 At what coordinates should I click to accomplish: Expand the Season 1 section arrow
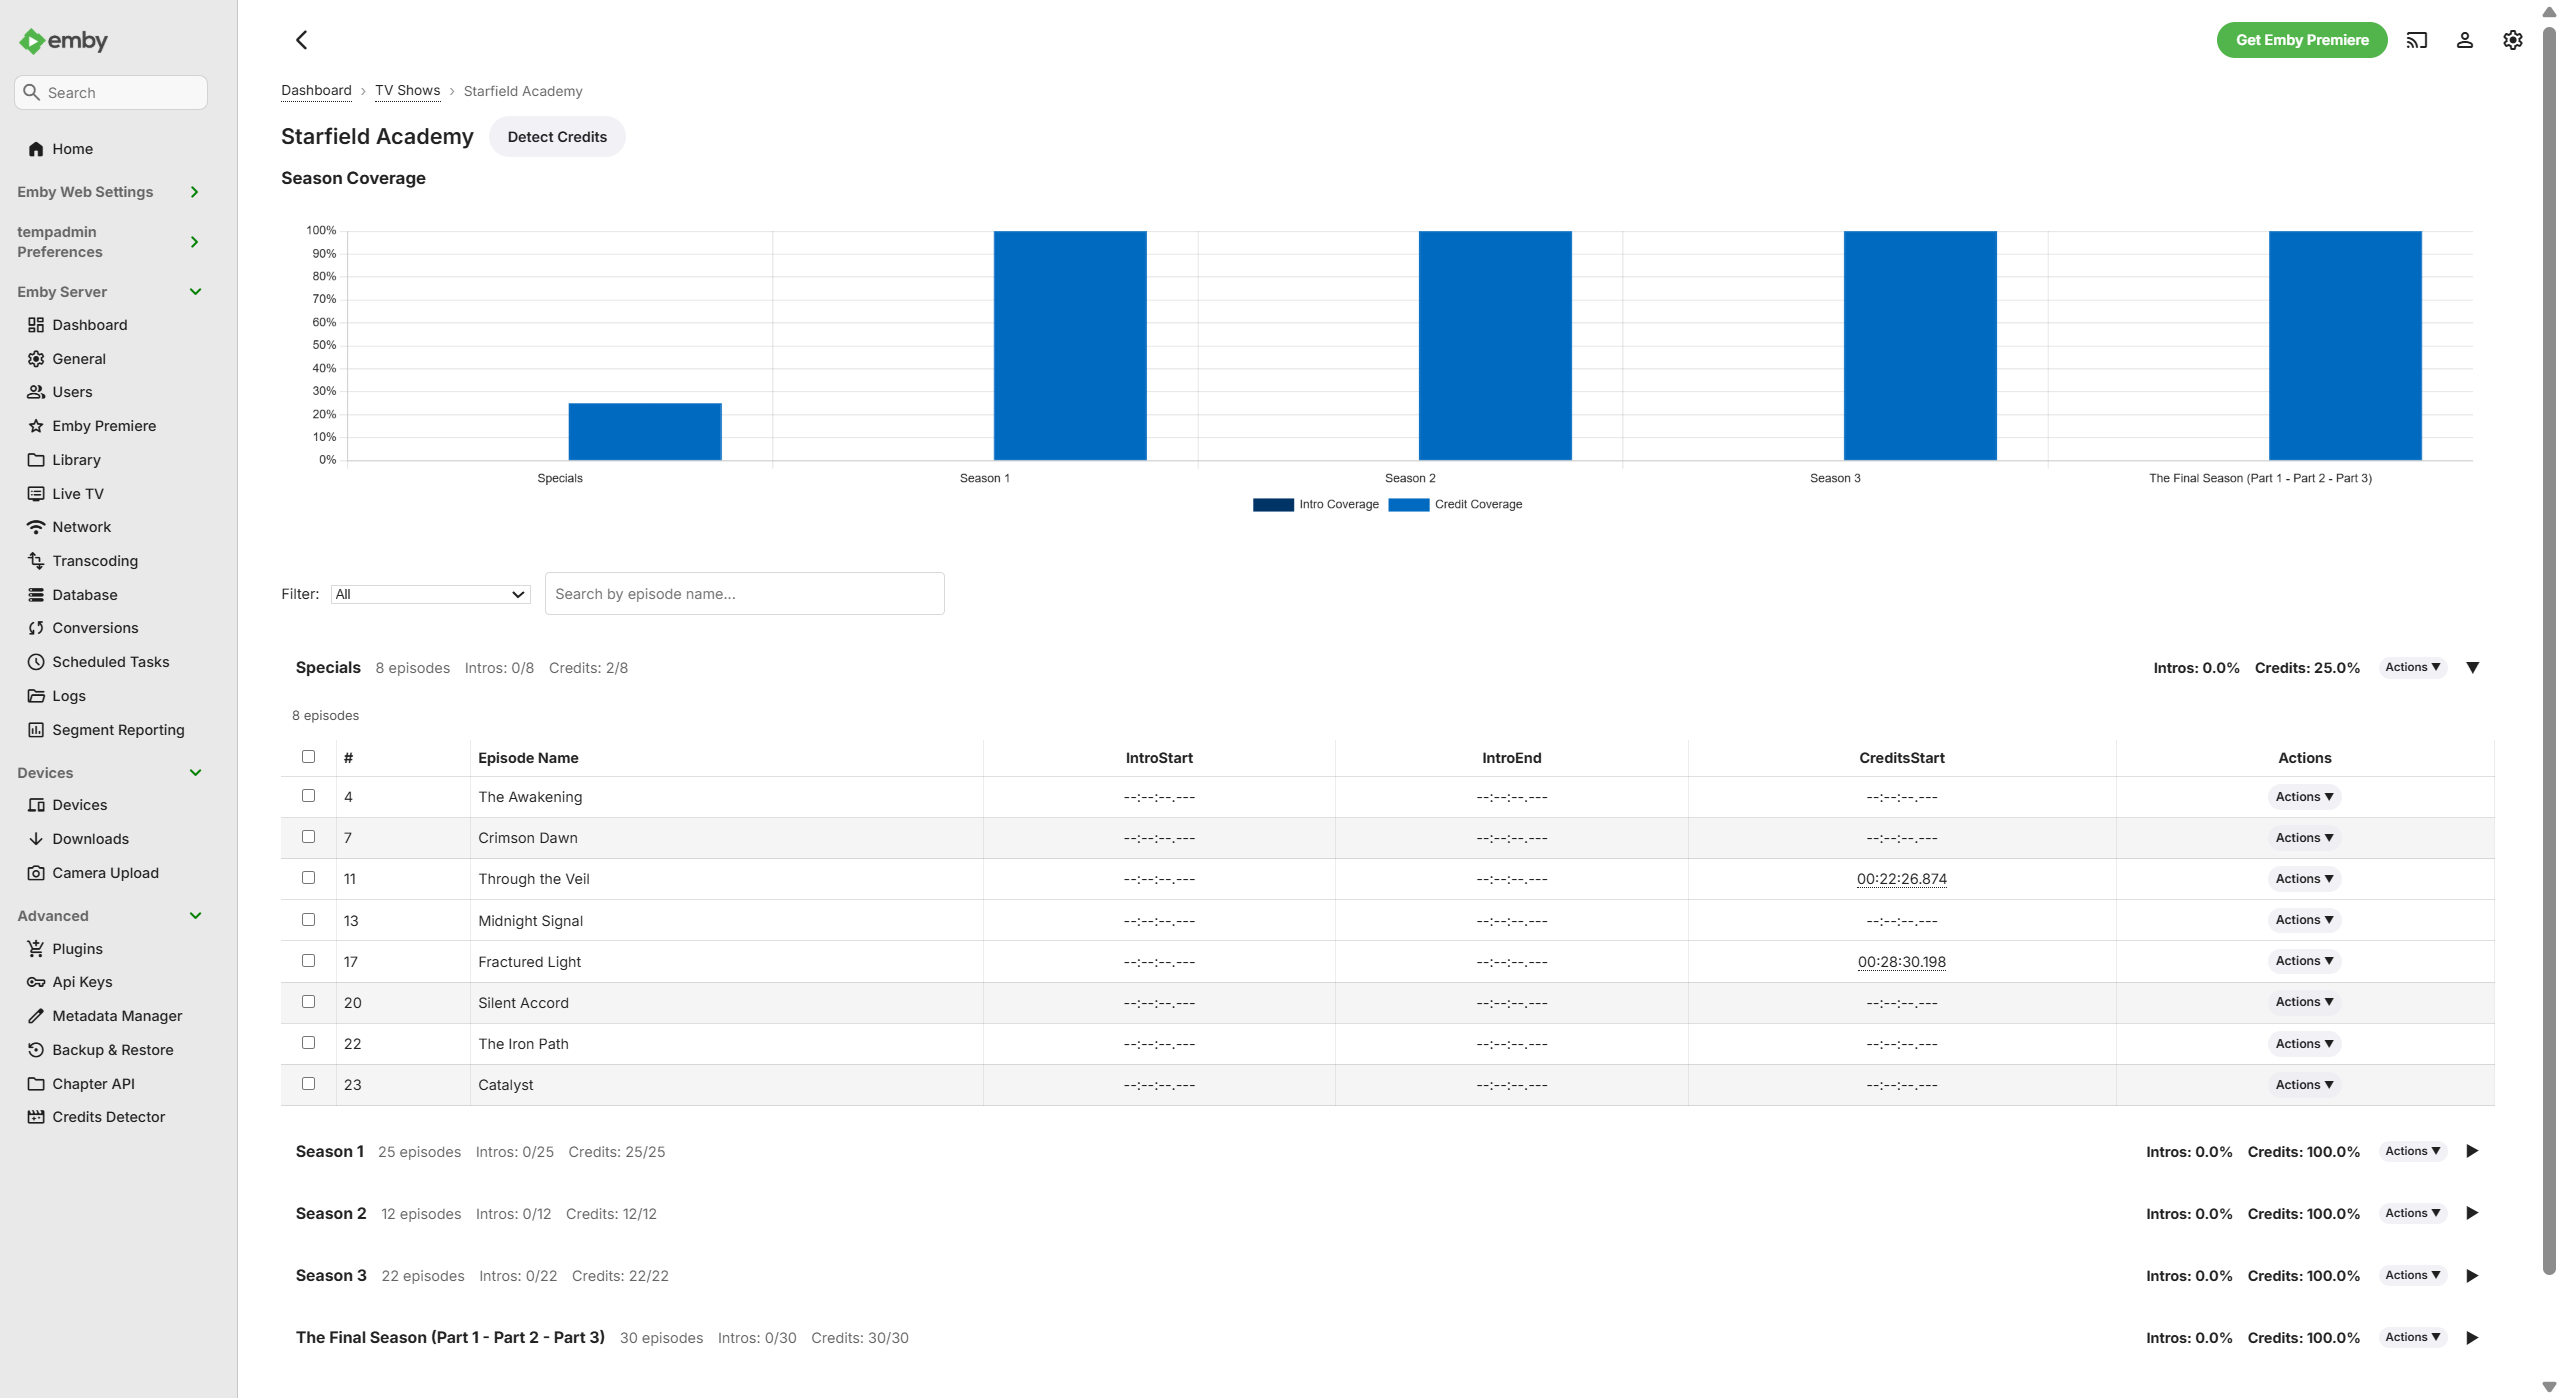pyautogui.click(x=2472, y=1151)
